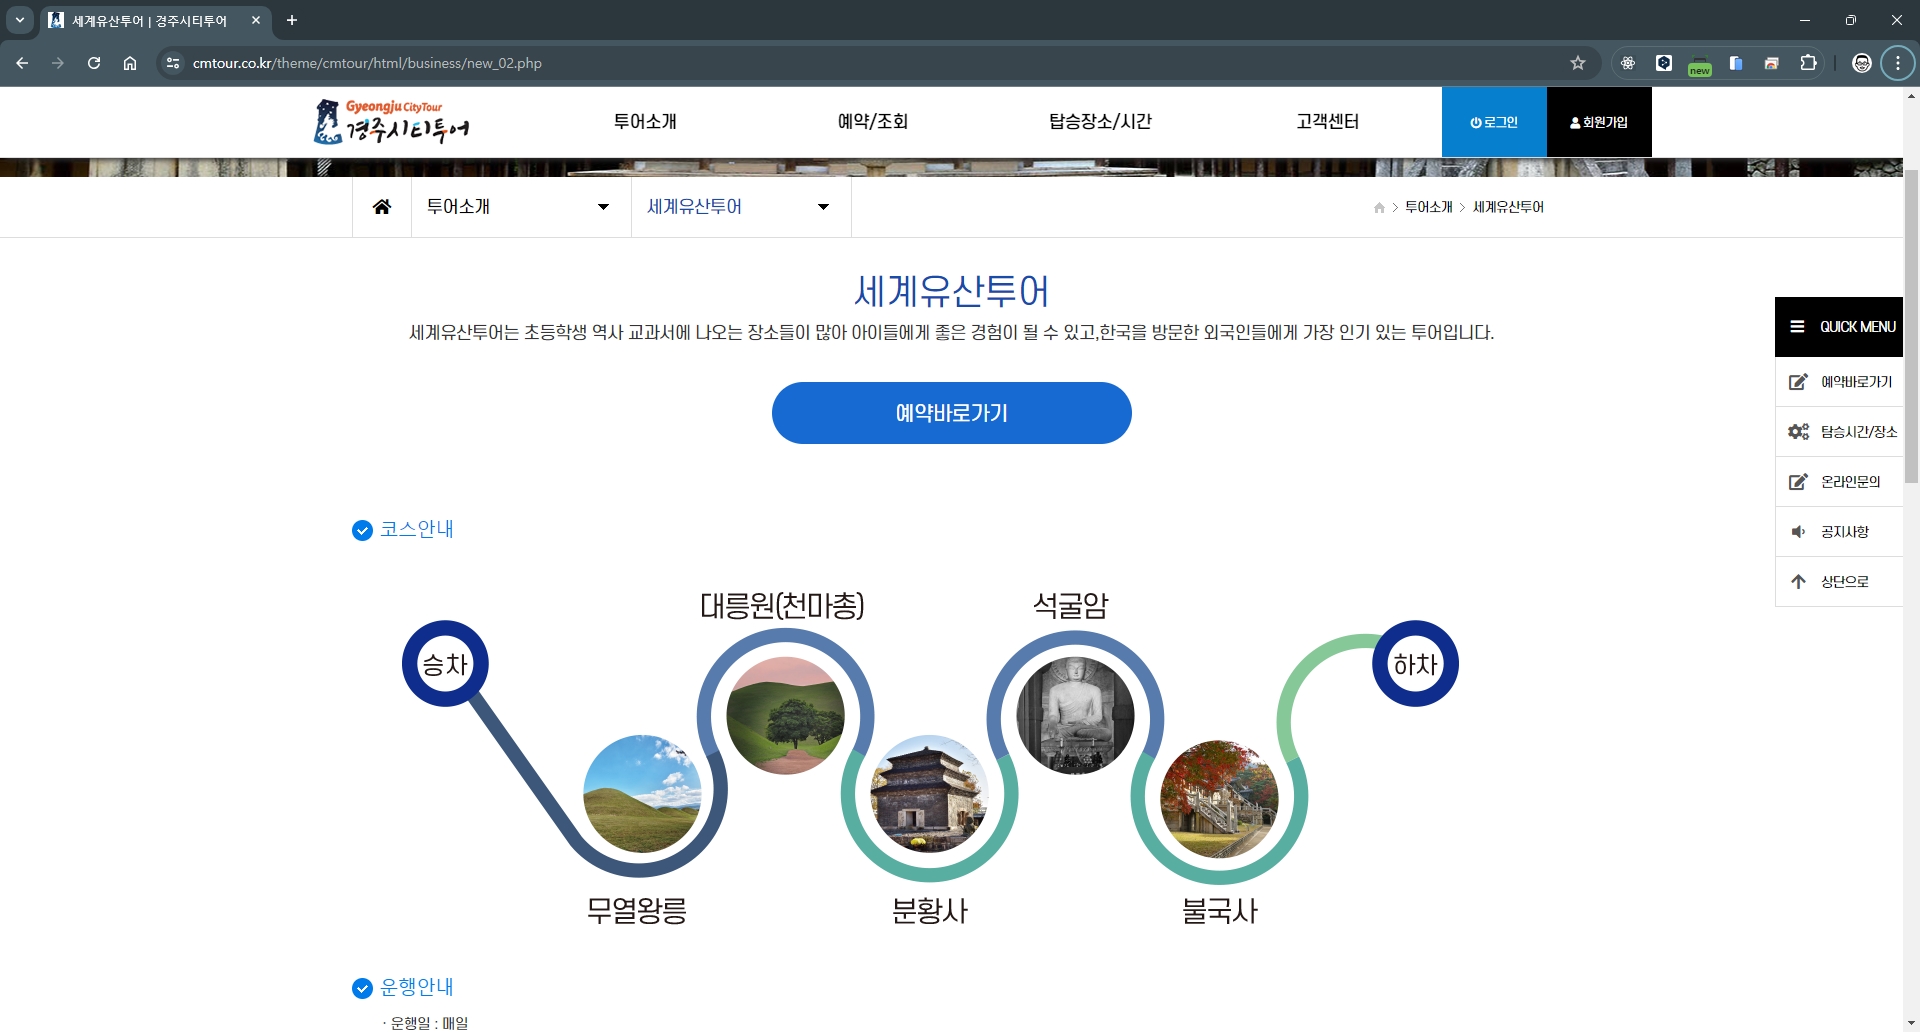Click the 상단으로 up-arrow icon
This screenshot has width=1920, height=1032.
pos(1799,581)
